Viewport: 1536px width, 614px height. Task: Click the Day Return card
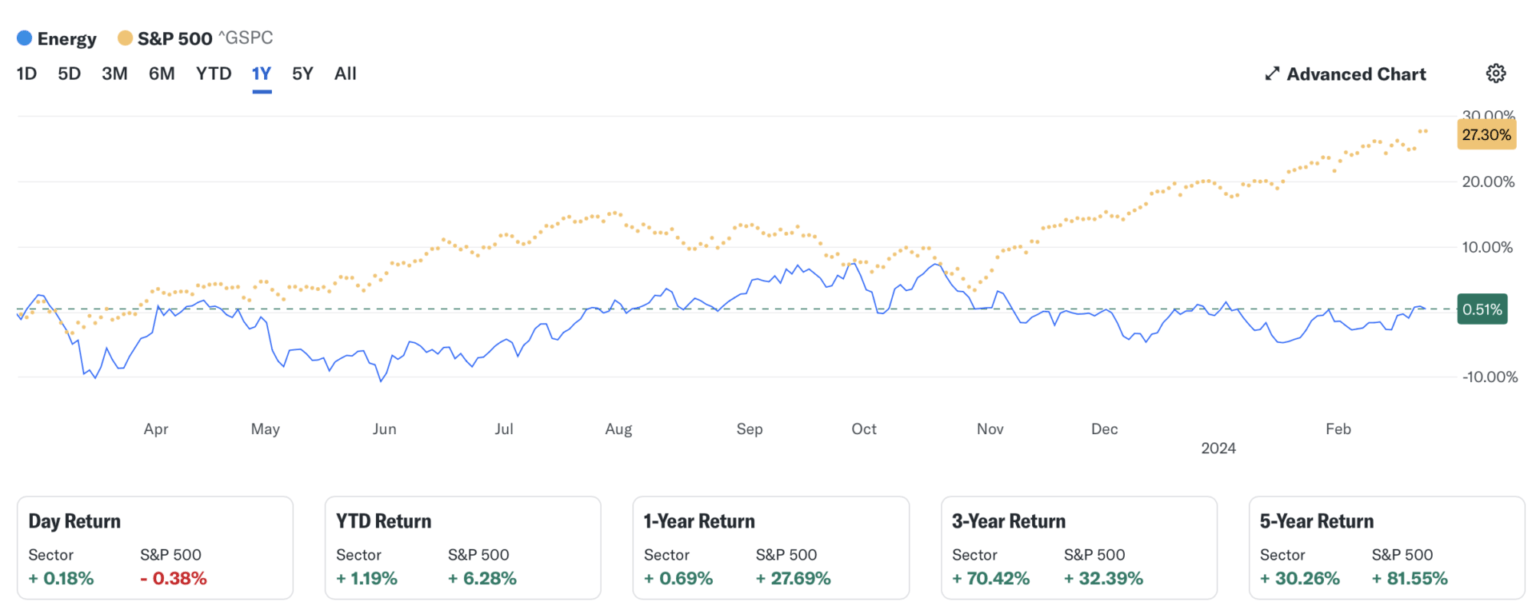pyautogui.click(x=155, y=548)
